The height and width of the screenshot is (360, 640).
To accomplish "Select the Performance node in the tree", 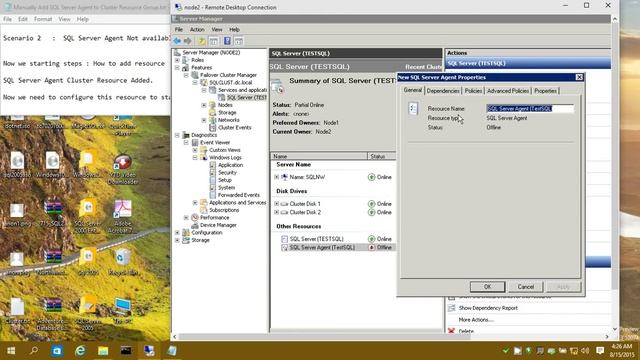I will coord(214,218).
